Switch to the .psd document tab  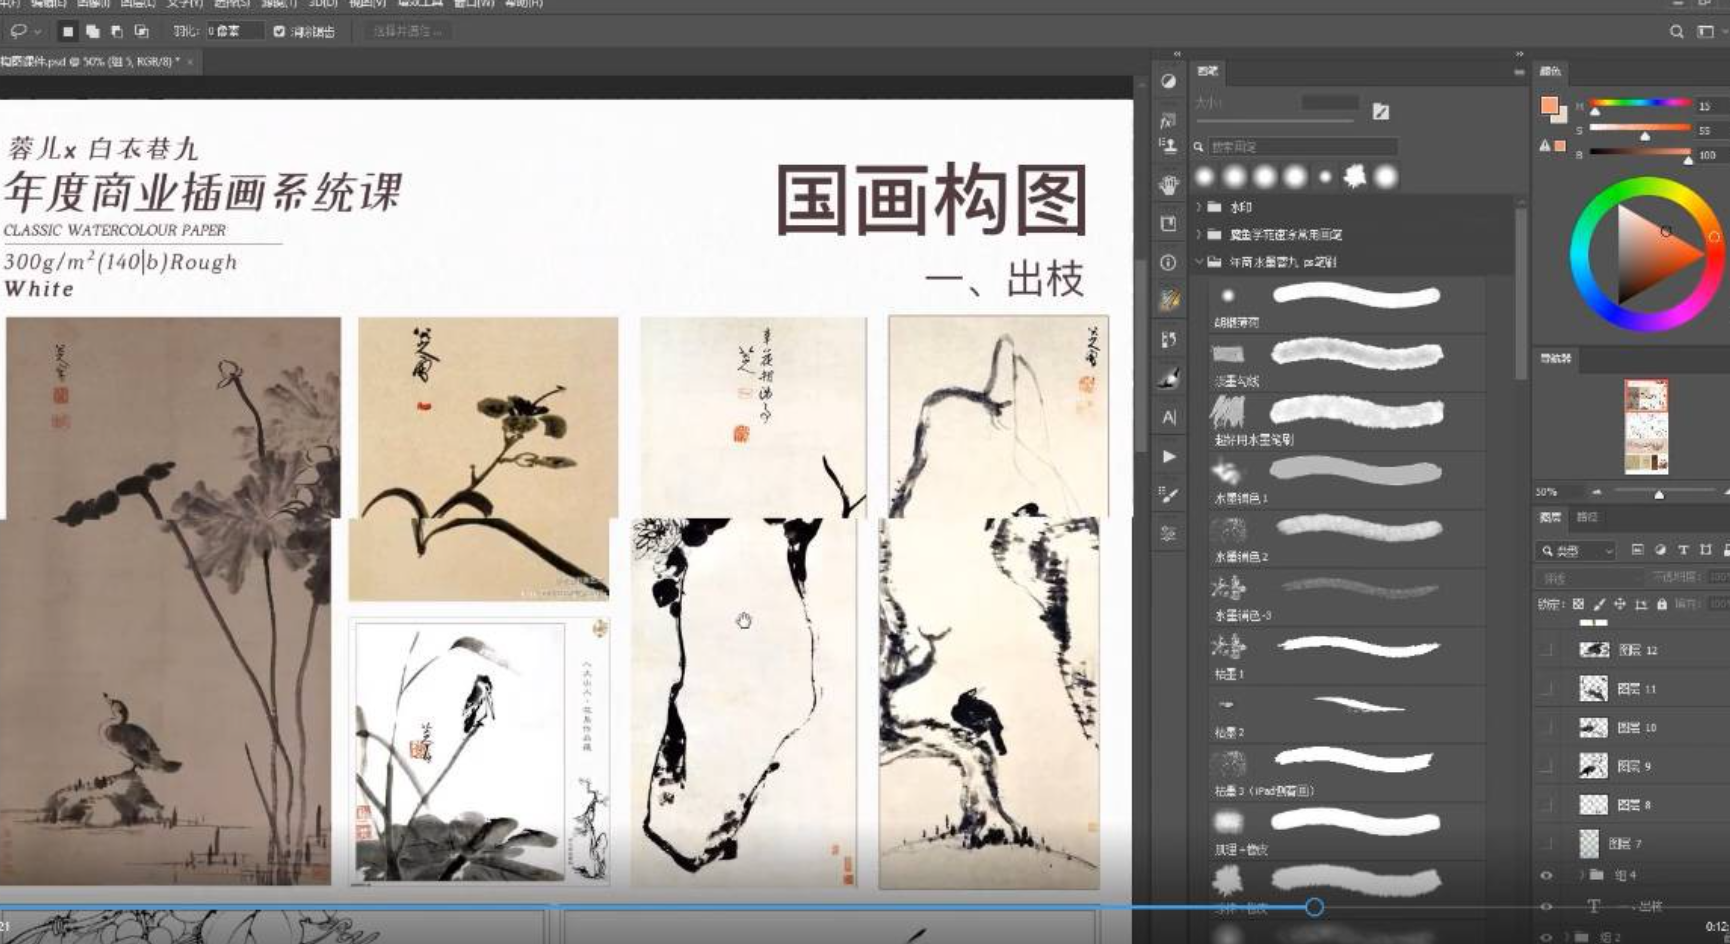pos(90,61)
